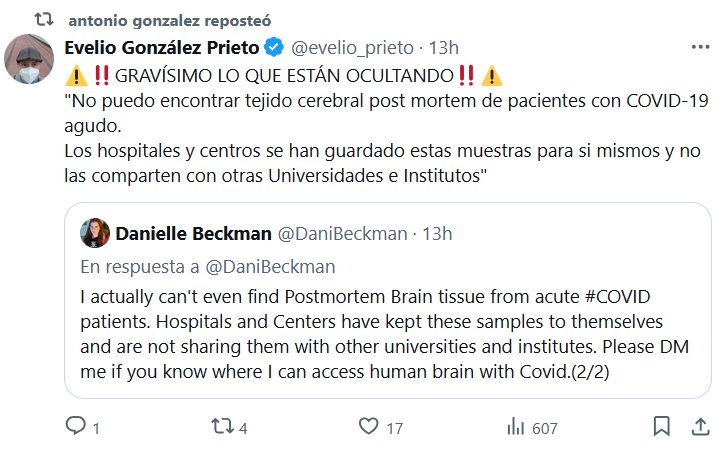View tweet analytics bar chart icon
Image resolution: width=726 pixels, height=454 pixels.
click(515, 427)
